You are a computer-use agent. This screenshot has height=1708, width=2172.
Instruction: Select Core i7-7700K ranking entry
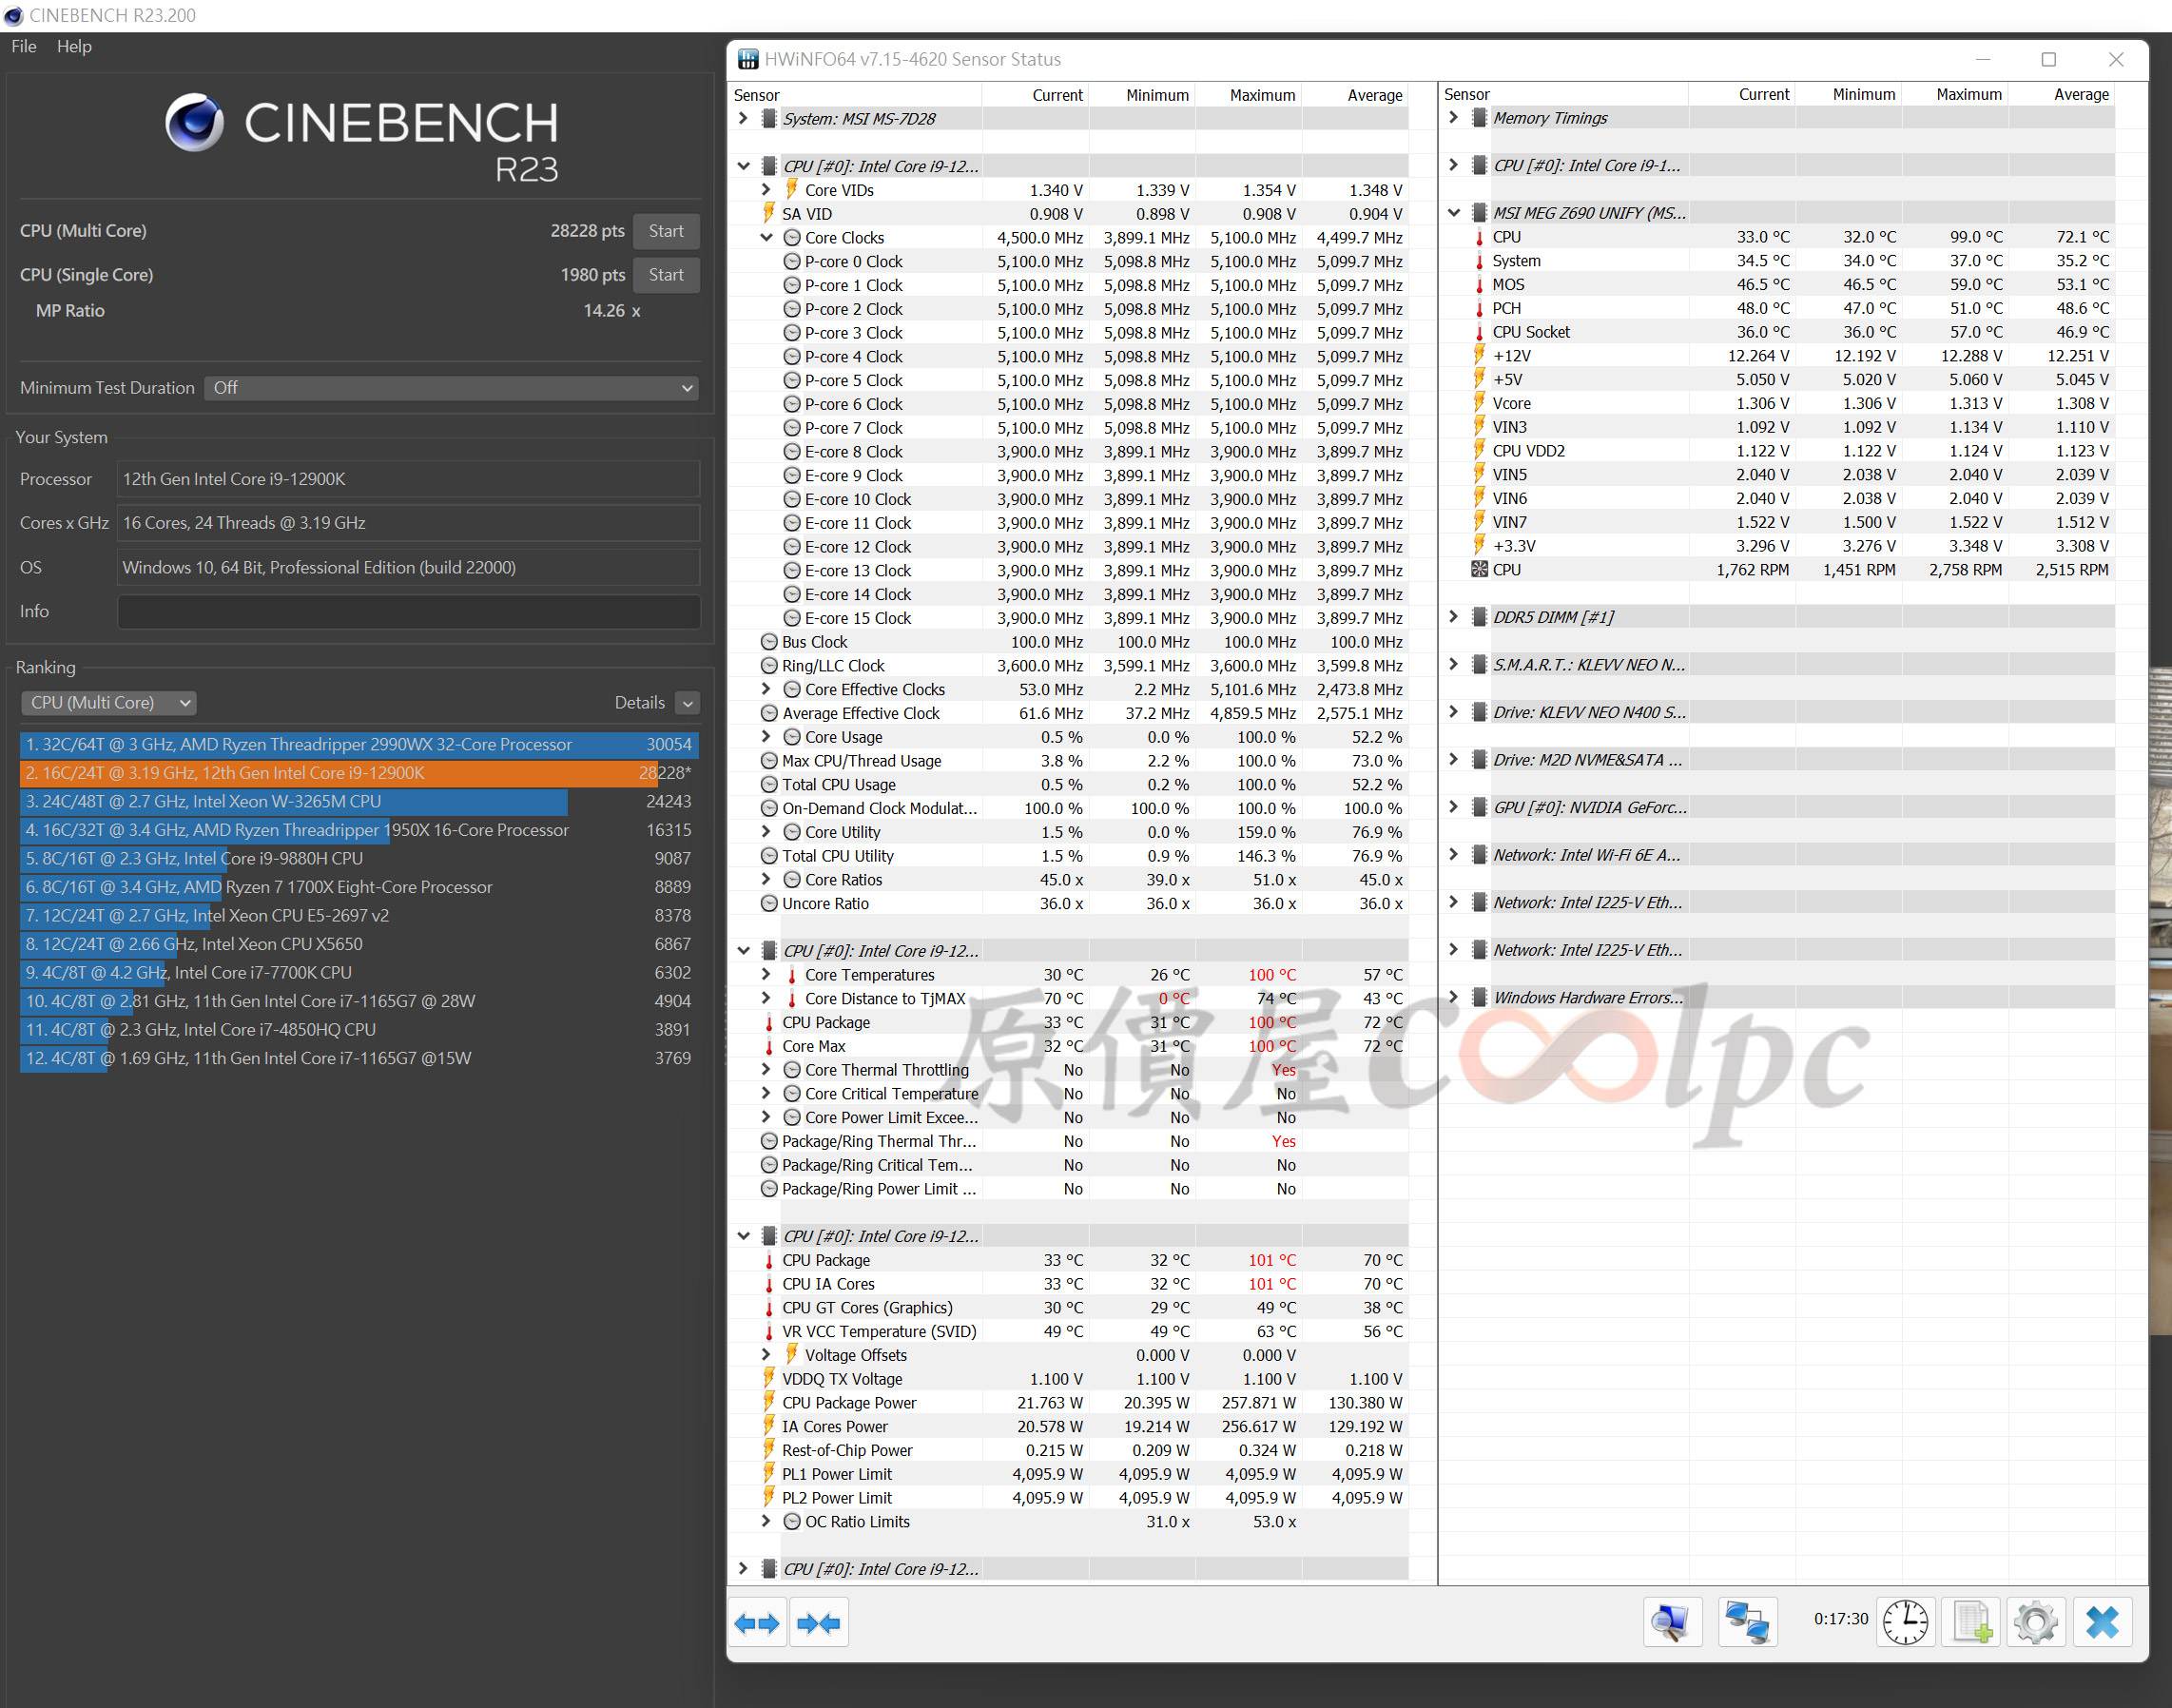point(359,973)
